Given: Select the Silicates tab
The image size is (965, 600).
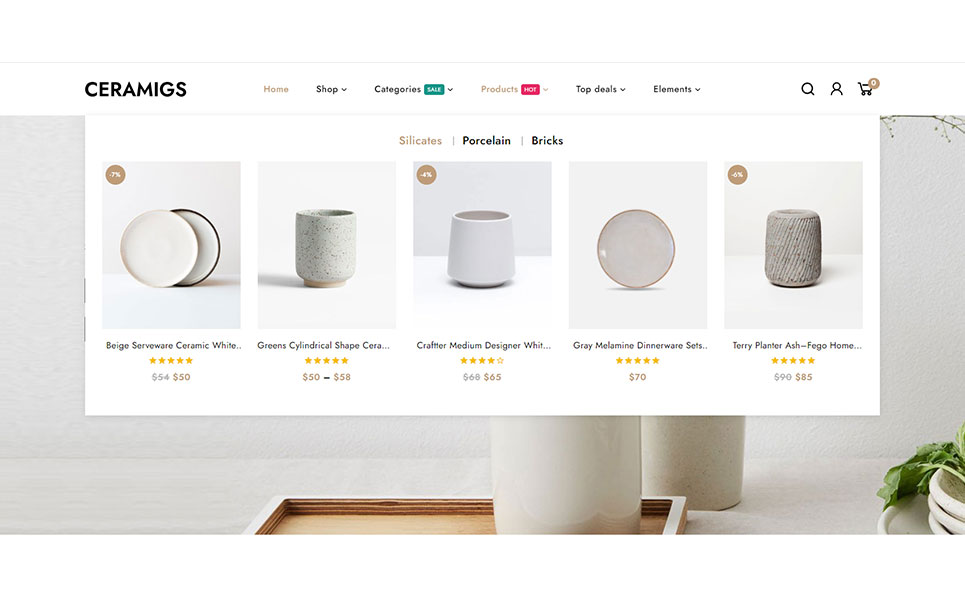Looking at the screenshot, I should tap(420, 141).
